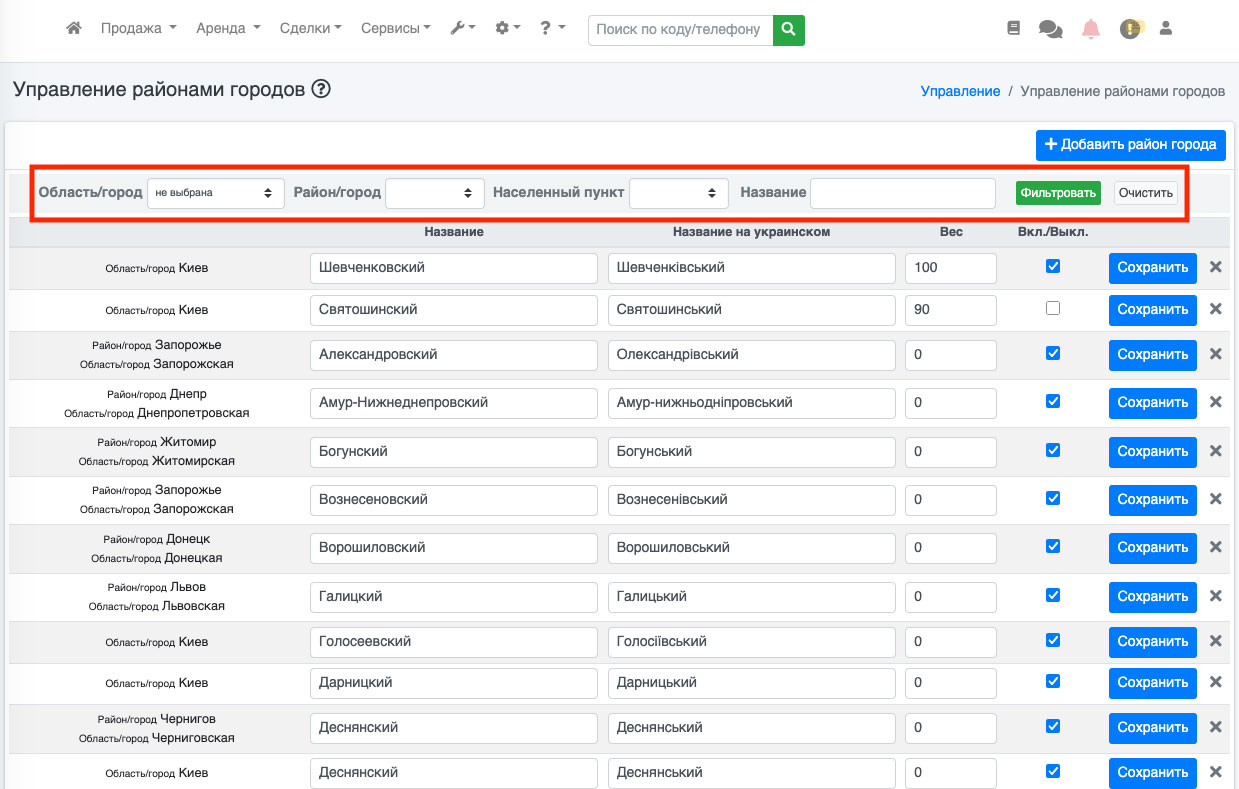Click the notifications bell icon
The height and width of the screenshot is (789, 1239).
point(1091,29)
